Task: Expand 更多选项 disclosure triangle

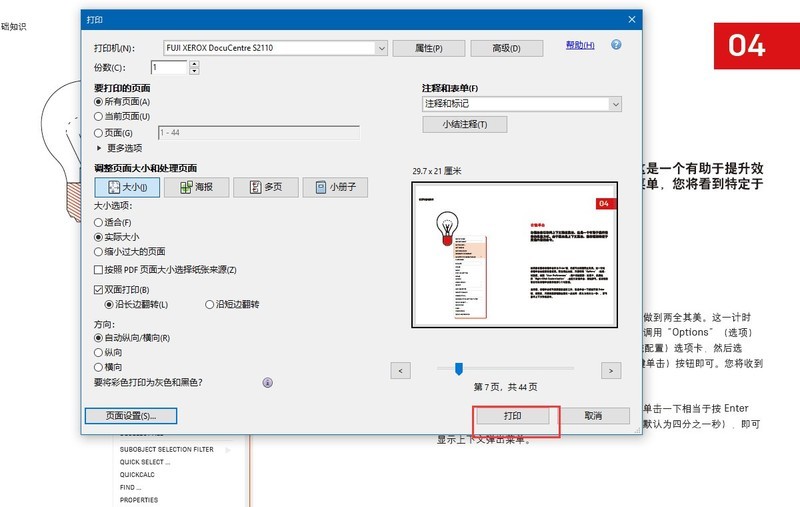Action: (x=98, y=147)
